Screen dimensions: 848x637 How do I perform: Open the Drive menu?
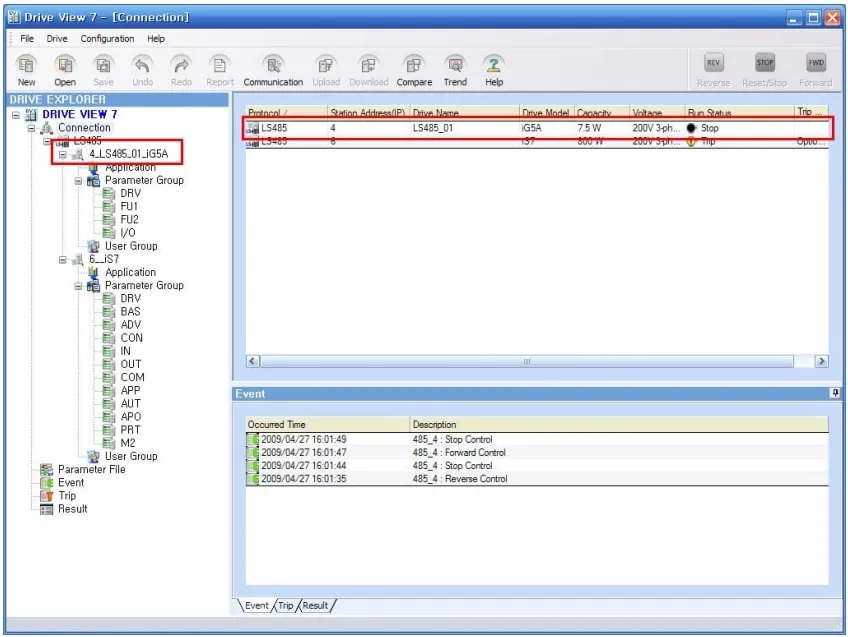pyautogui.click(x=57, y=39)
